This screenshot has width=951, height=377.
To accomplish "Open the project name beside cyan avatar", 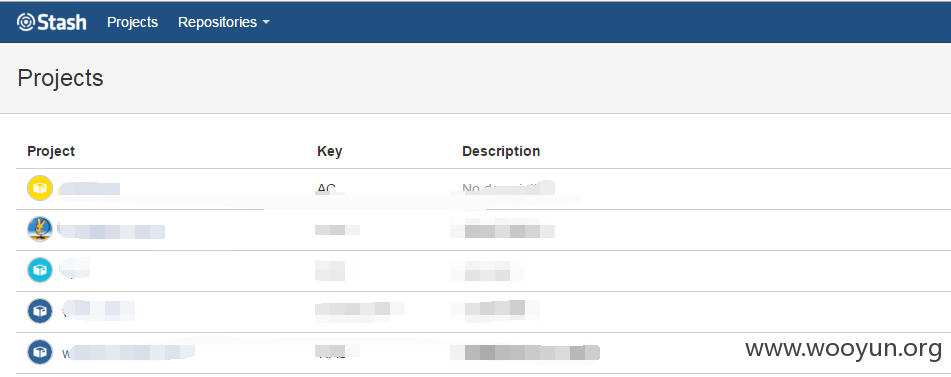I will click(x=75, y=269).
